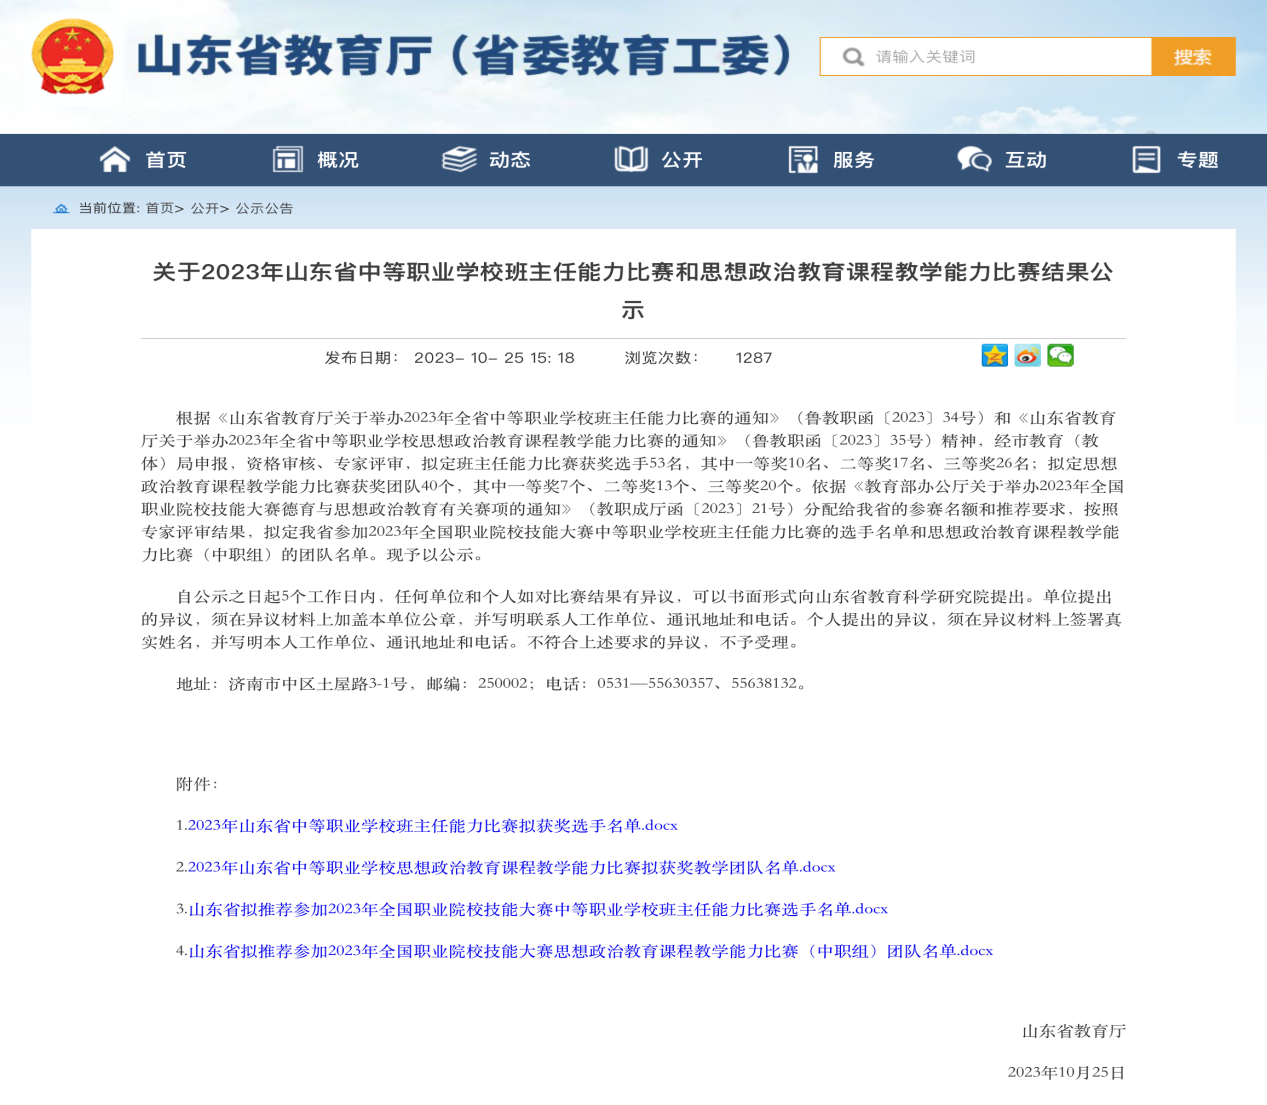1267x1105 pixels.
Task: Open attachment 4 (中职组) 团队名单.docx
Action: coord(590,952)
